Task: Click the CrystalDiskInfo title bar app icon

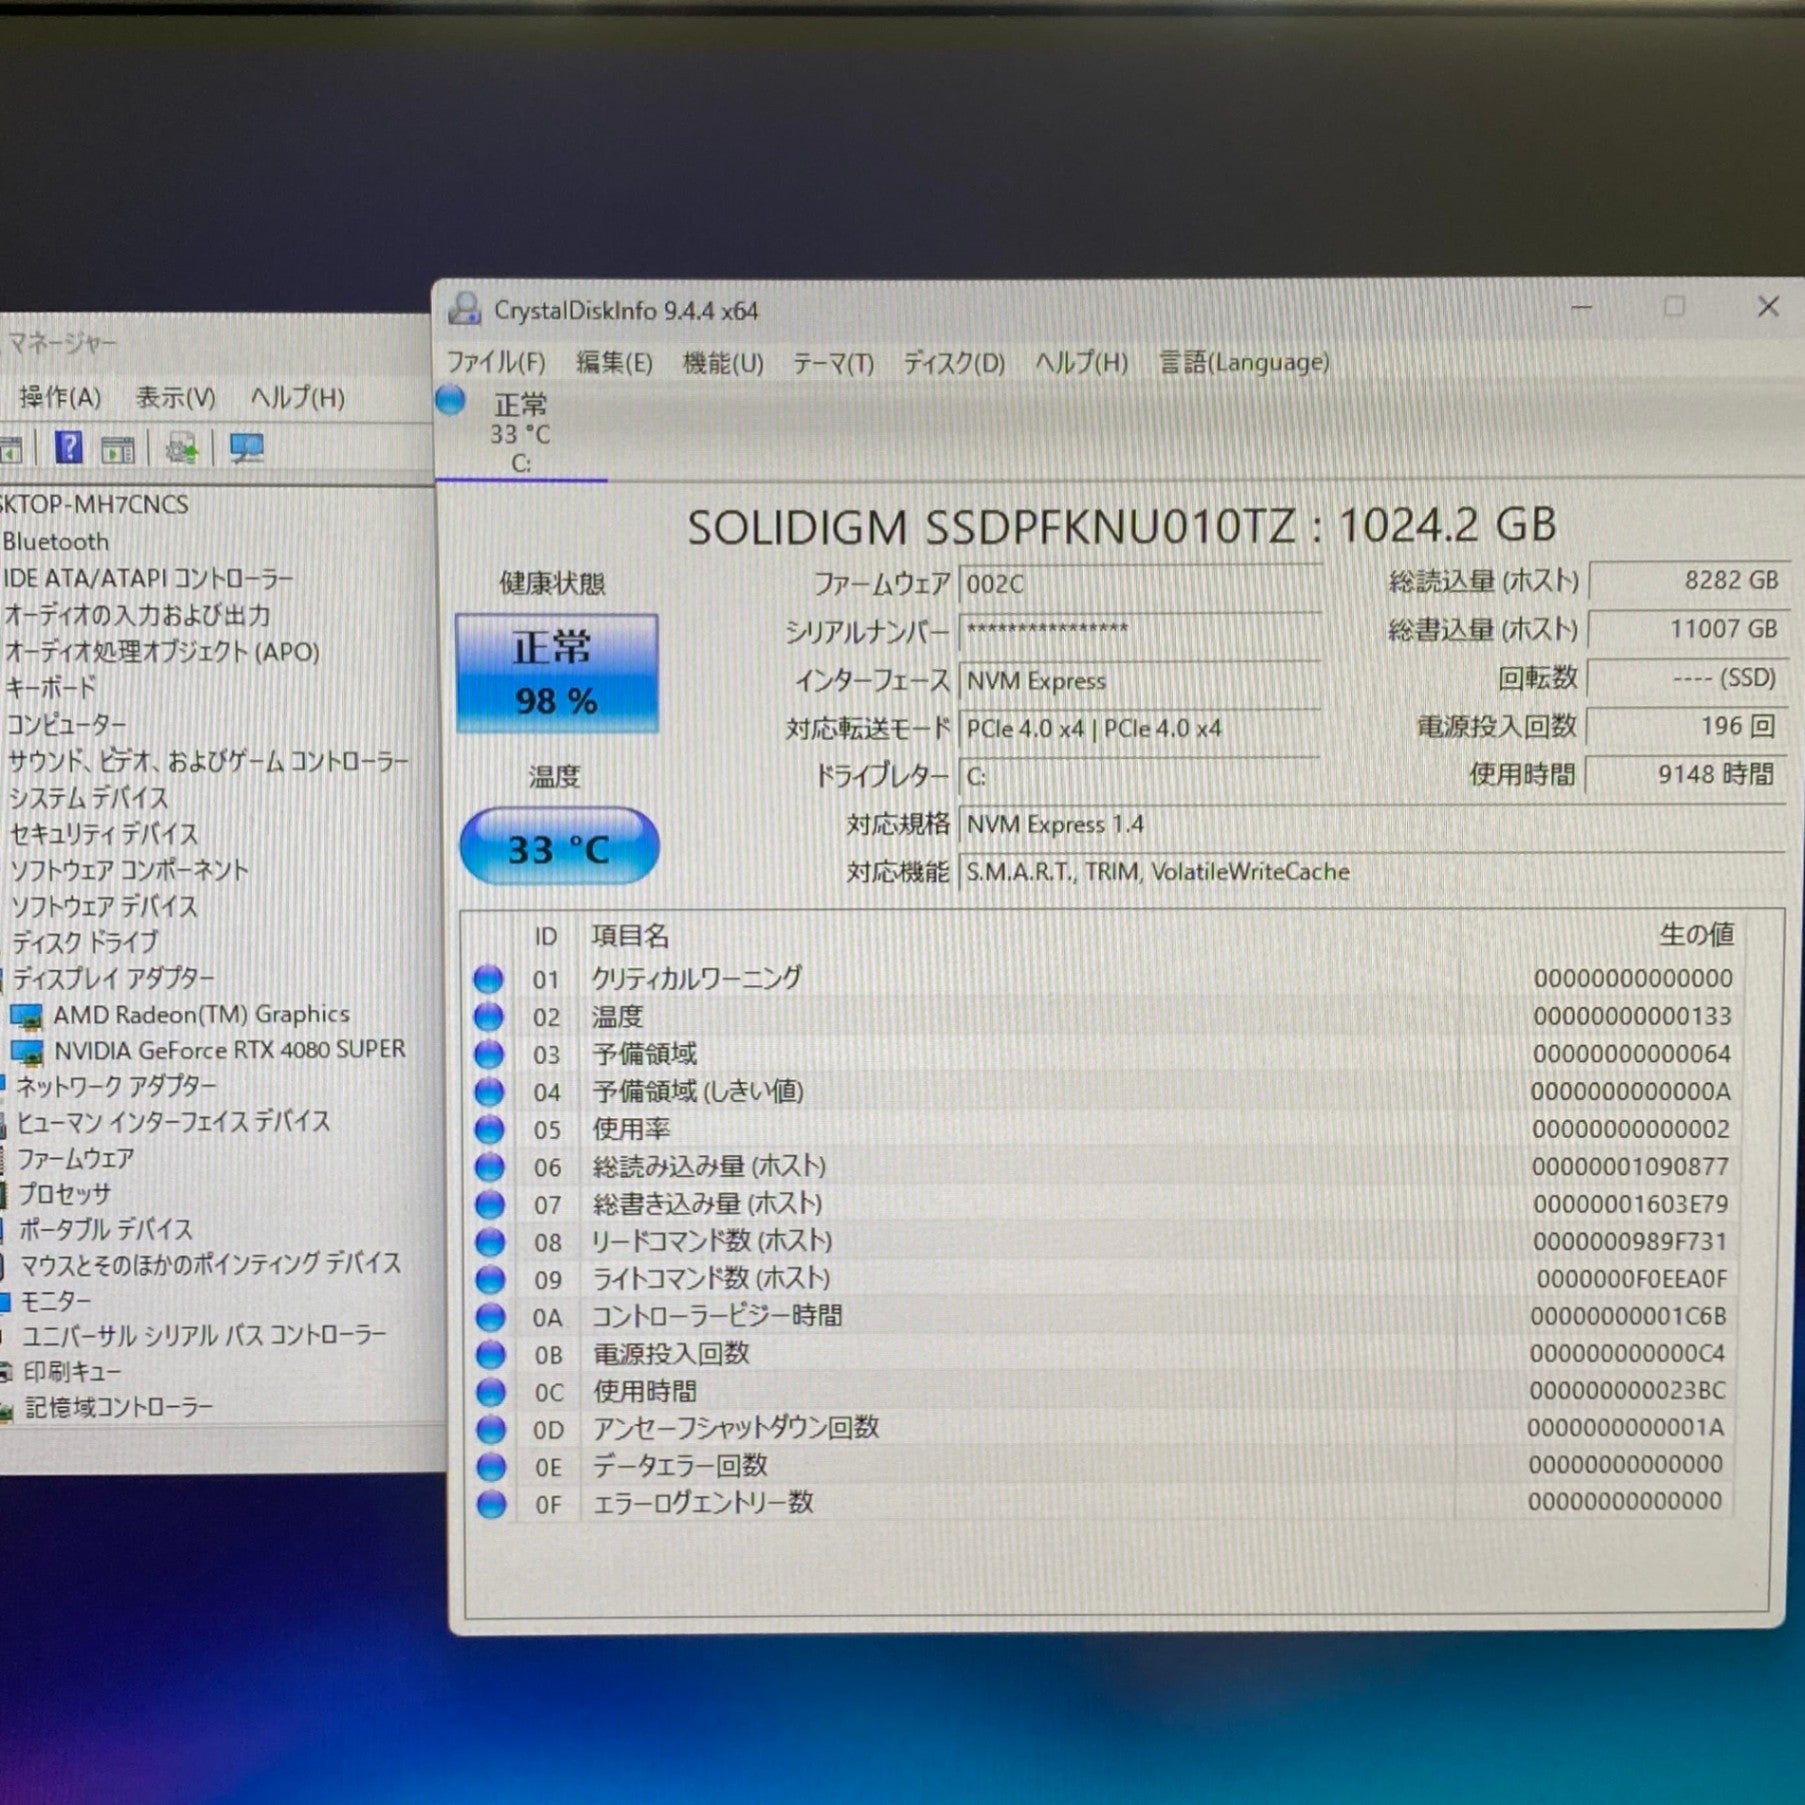Action: tap(464, 310)
